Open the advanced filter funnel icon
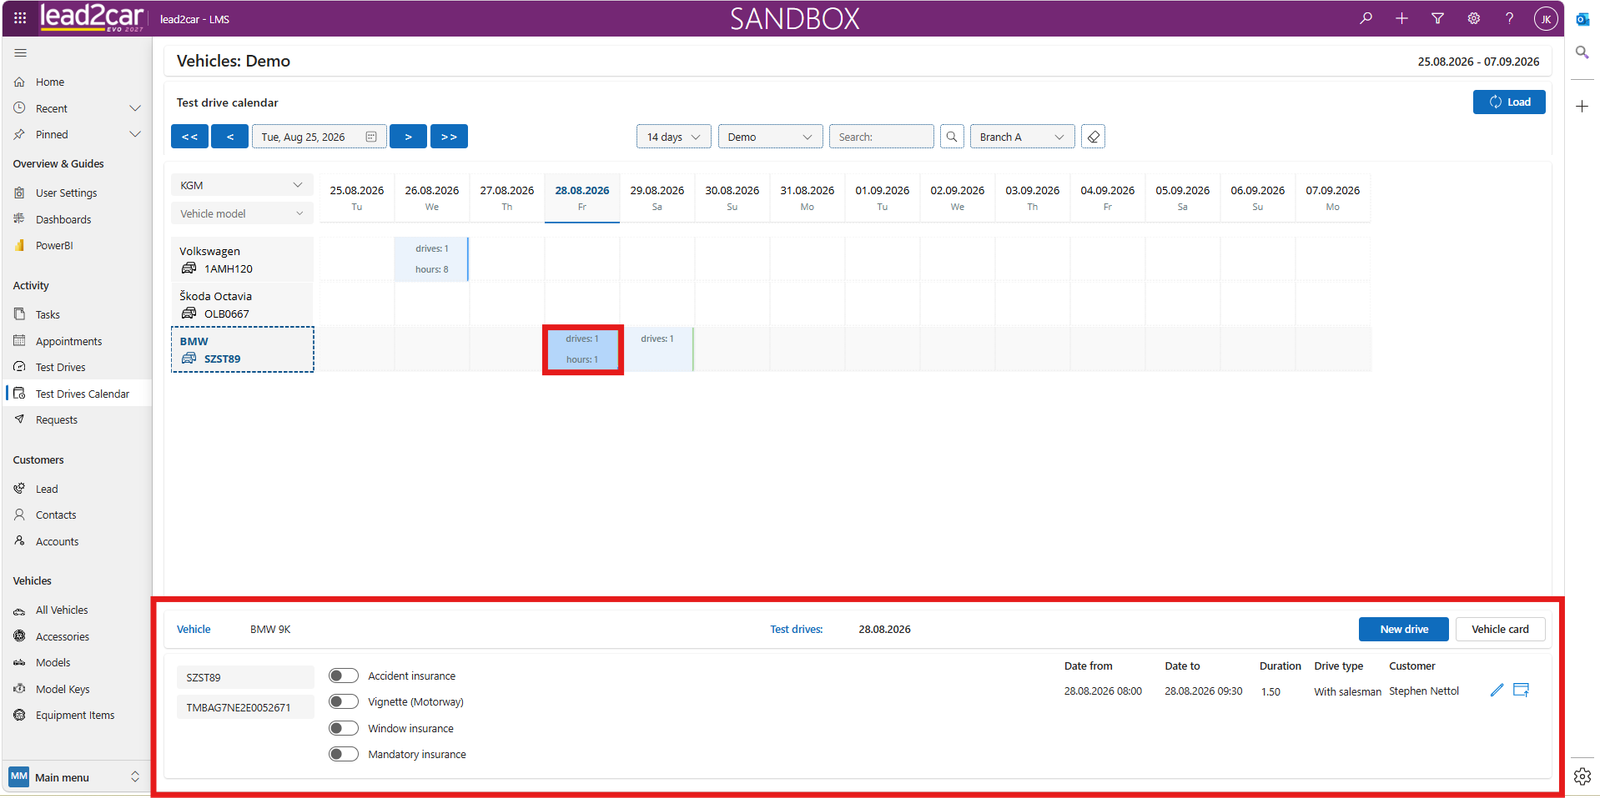Viewport: 1600px width, 798px height. pos(1438,18)
